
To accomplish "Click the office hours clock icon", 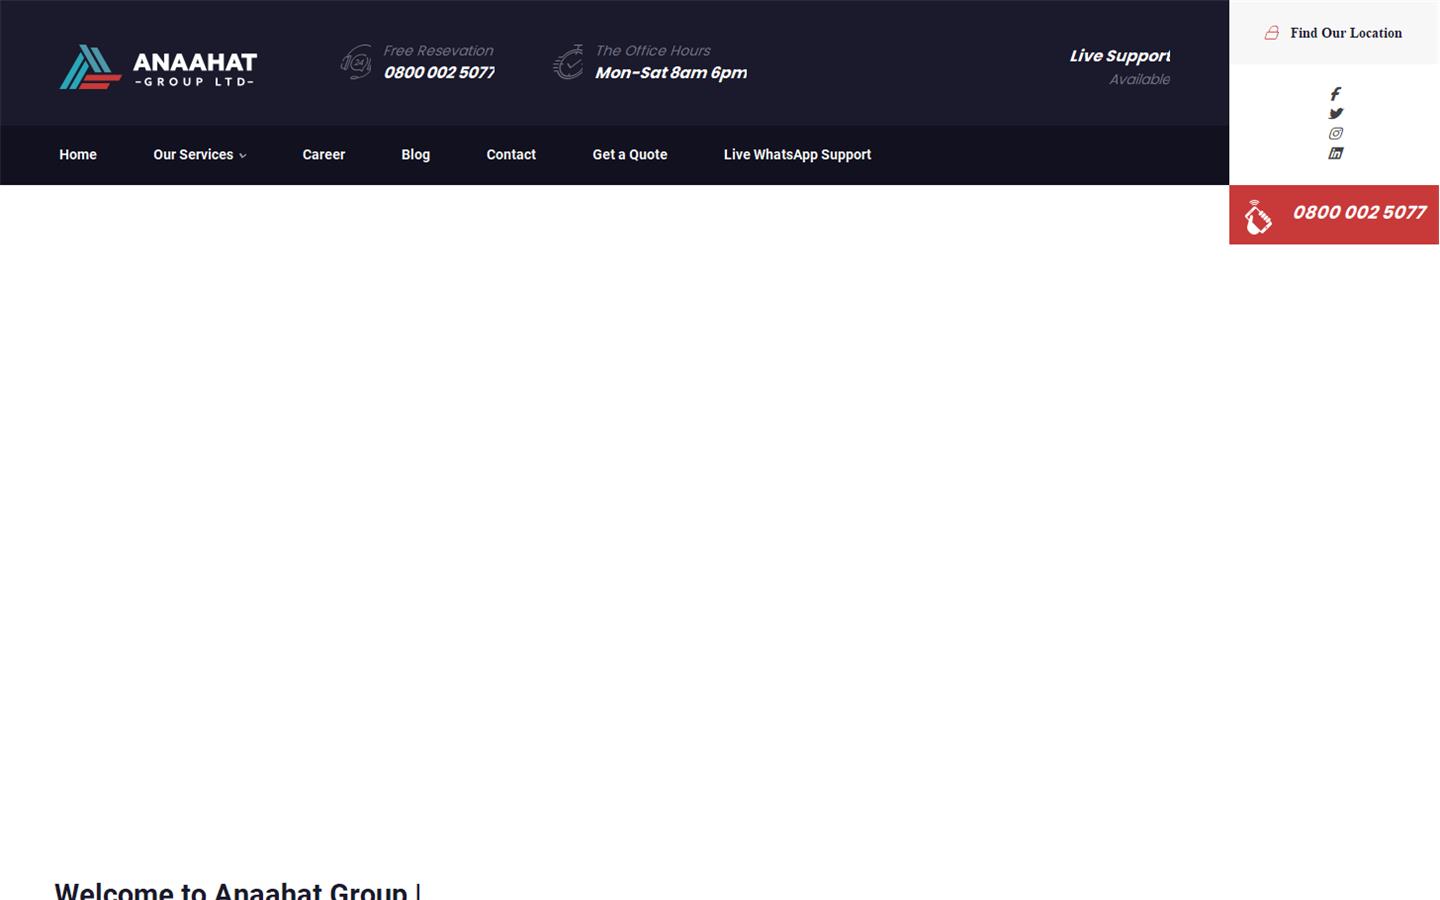I will [568, 62].
